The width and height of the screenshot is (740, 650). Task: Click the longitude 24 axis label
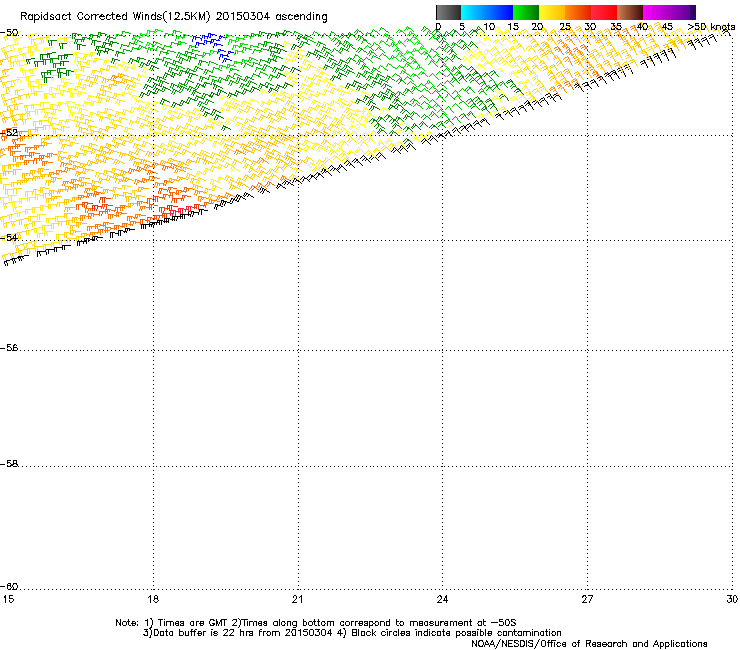click(442, 599)
